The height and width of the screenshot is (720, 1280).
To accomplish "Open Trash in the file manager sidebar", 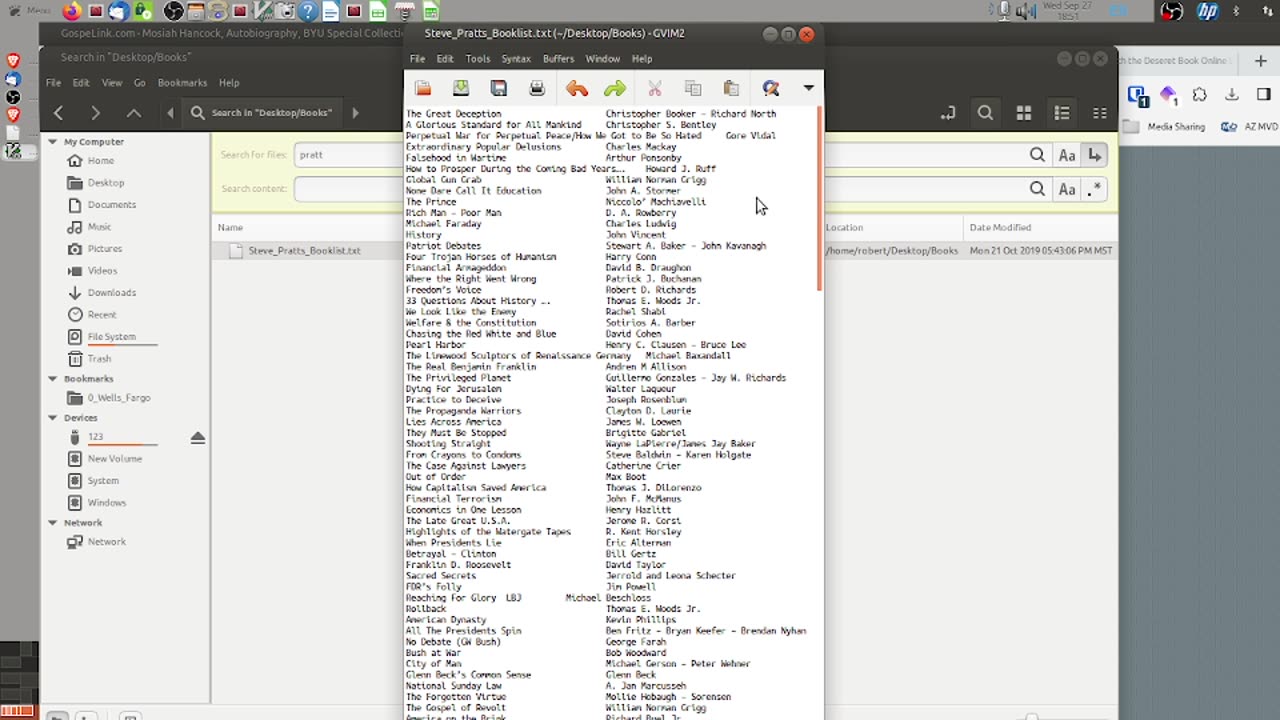I will 99,359.
